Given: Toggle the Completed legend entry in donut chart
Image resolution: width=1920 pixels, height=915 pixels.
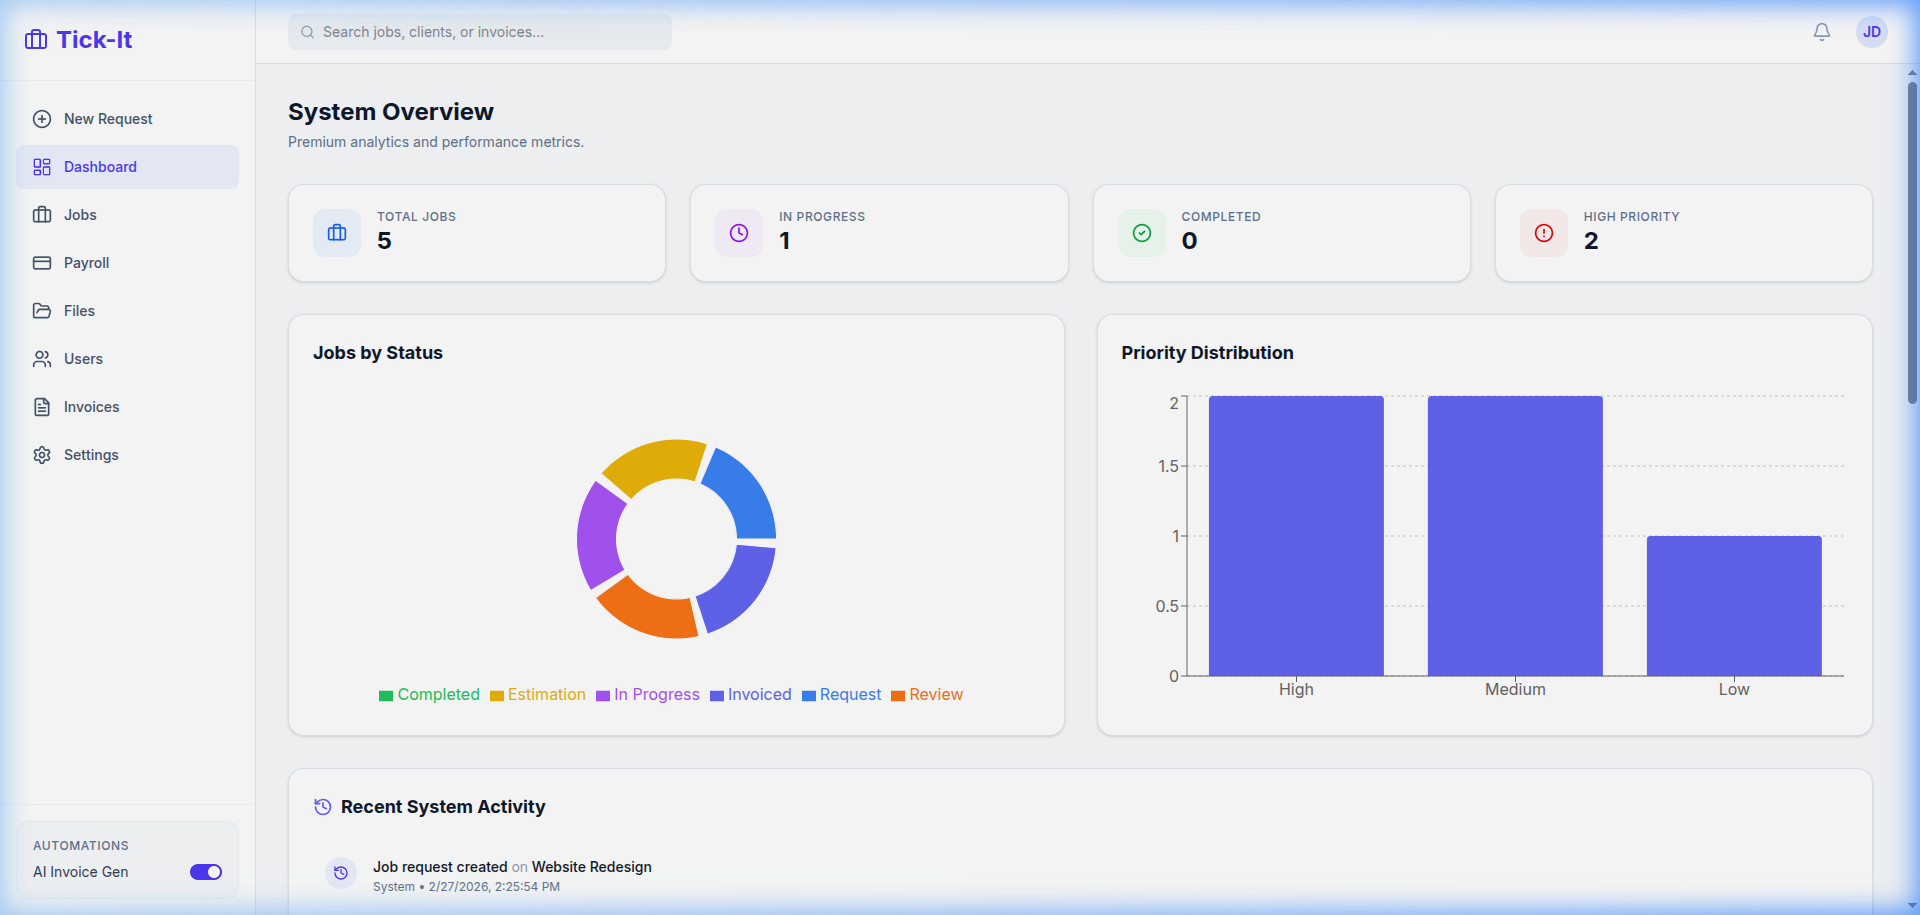Looking at the screenshot, I should coord(437,694).
